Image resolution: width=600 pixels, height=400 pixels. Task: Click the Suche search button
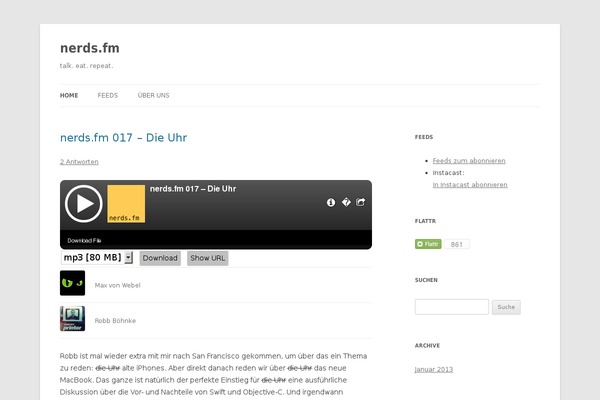click(506, 307)
